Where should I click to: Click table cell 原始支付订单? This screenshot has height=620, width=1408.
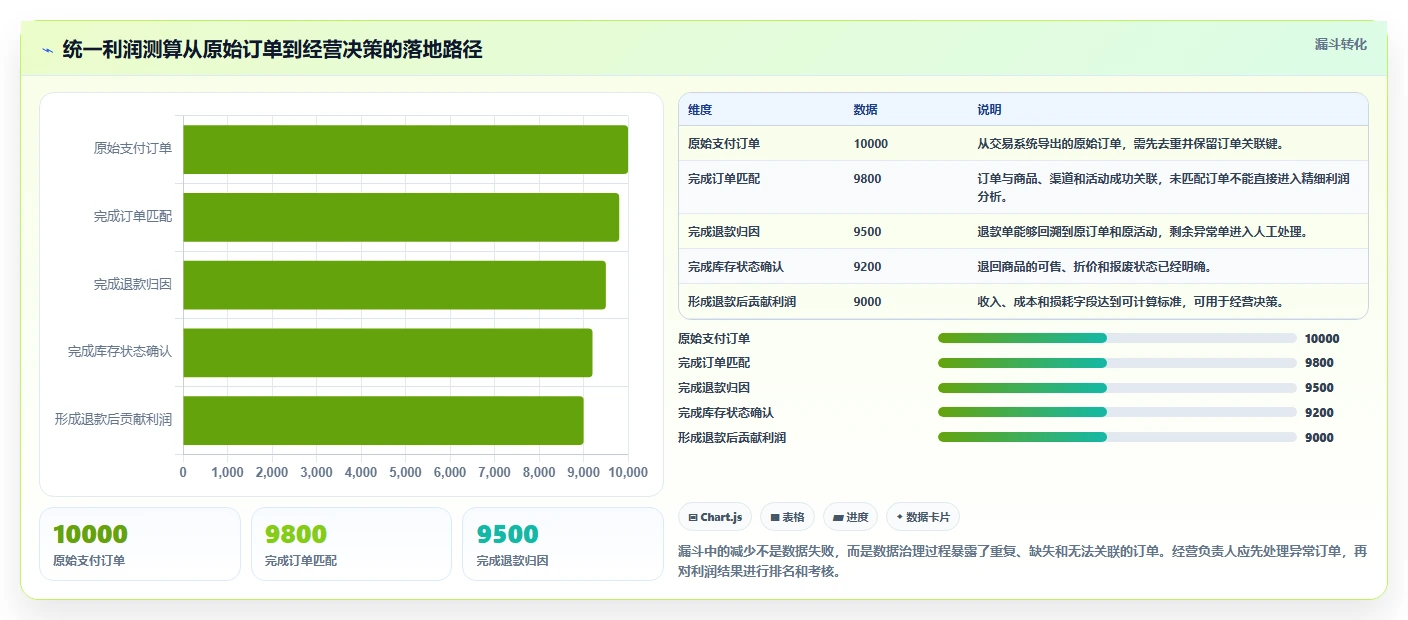click(724, 144)
